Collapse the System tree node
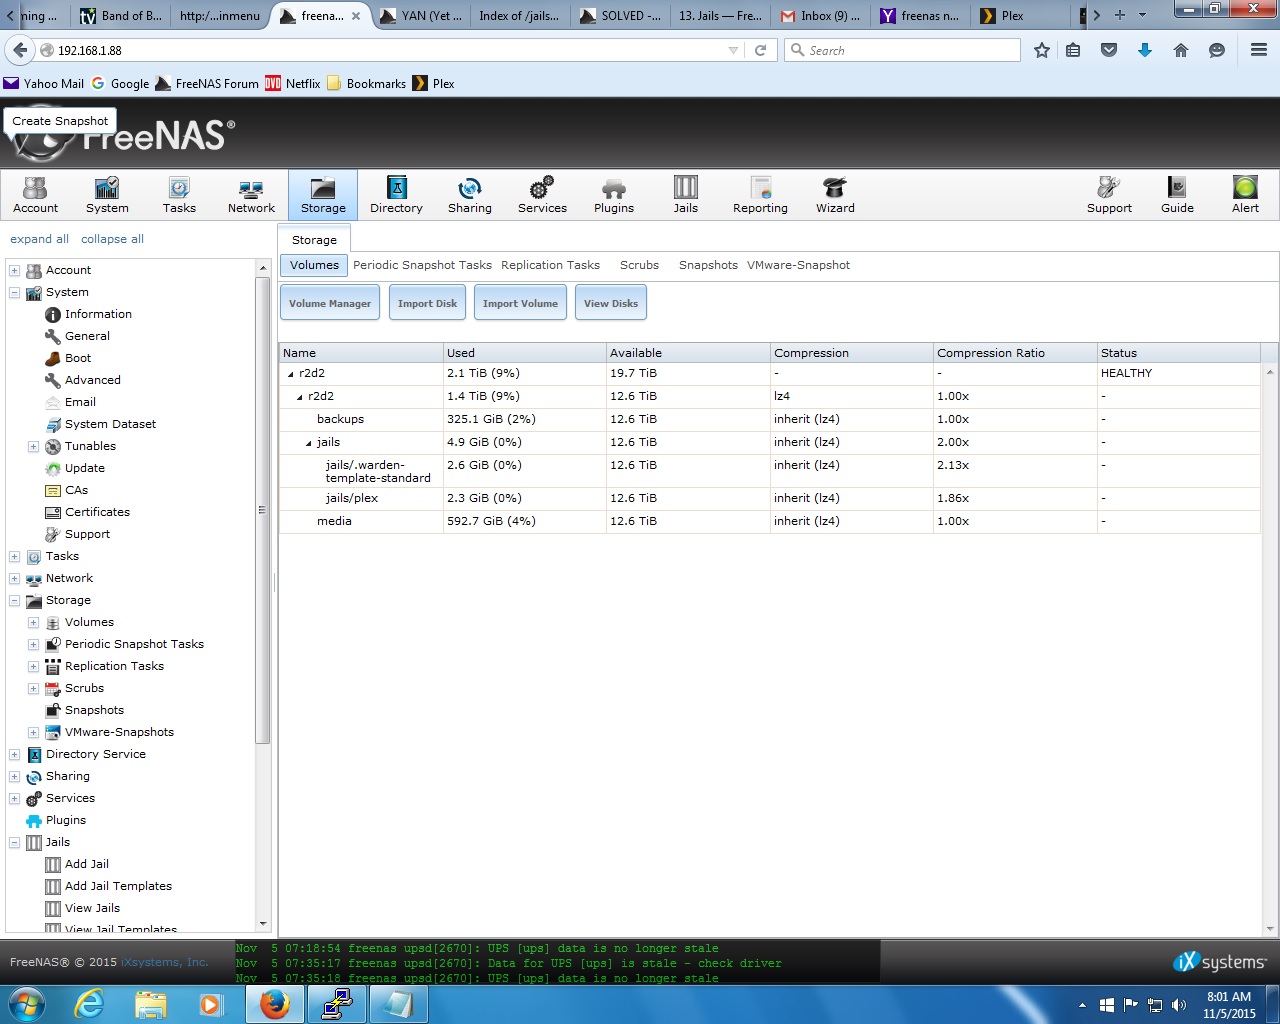The image size is (1280, 1024). click(14, 293)
